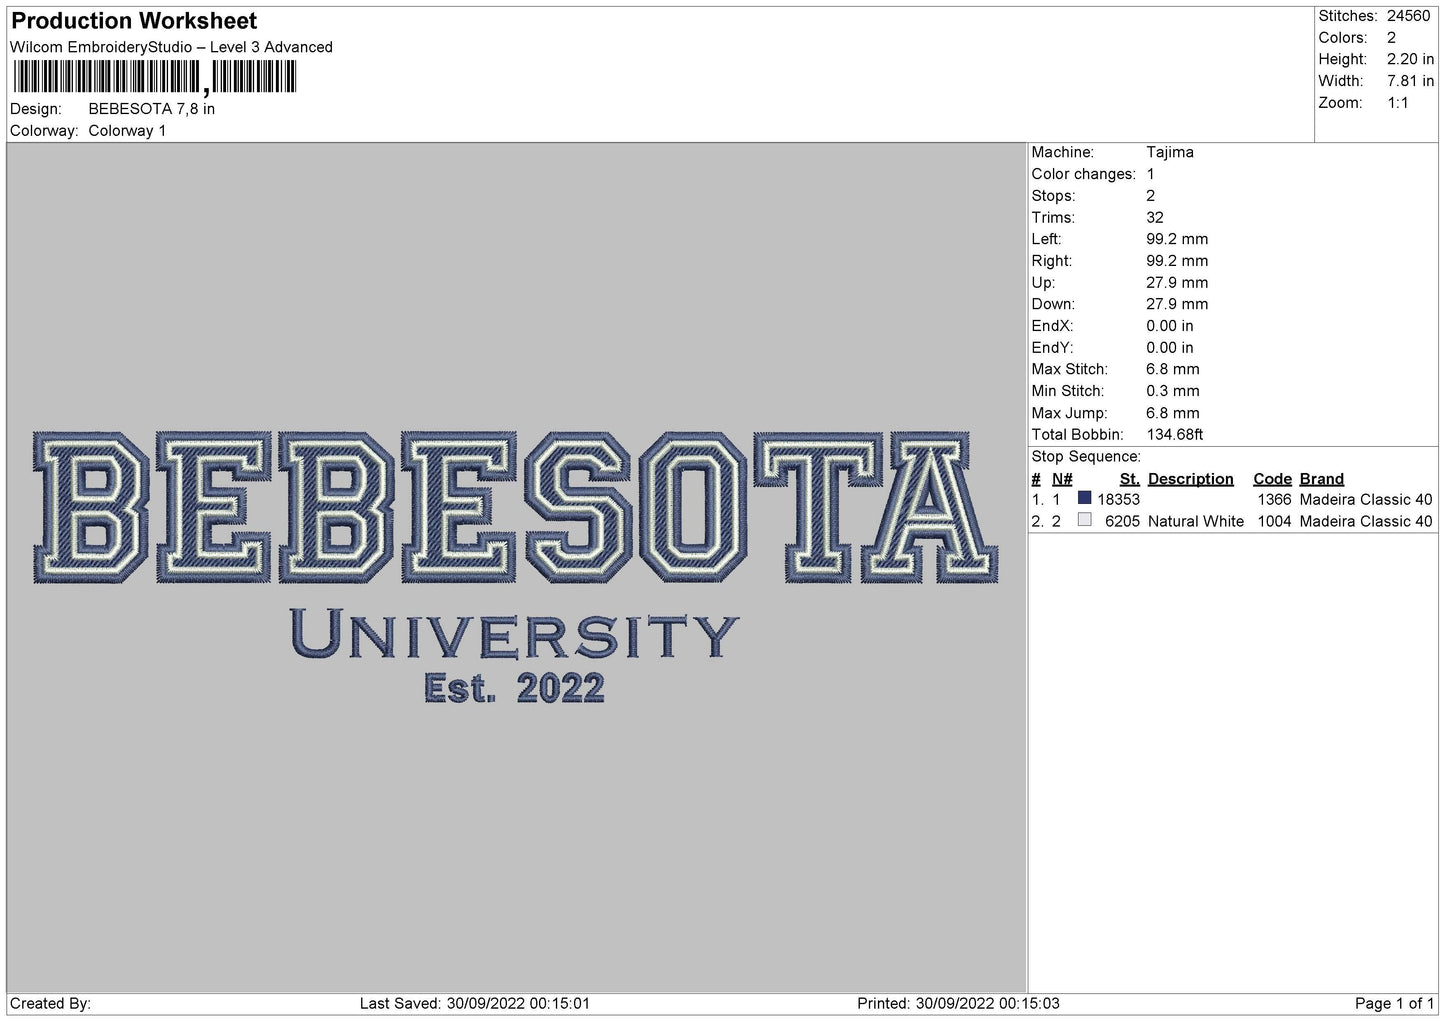The image size is (1445, 1021).
Task: Click the Min Stitch value '0.3 mm'
Action: (x=1172, y=391)
